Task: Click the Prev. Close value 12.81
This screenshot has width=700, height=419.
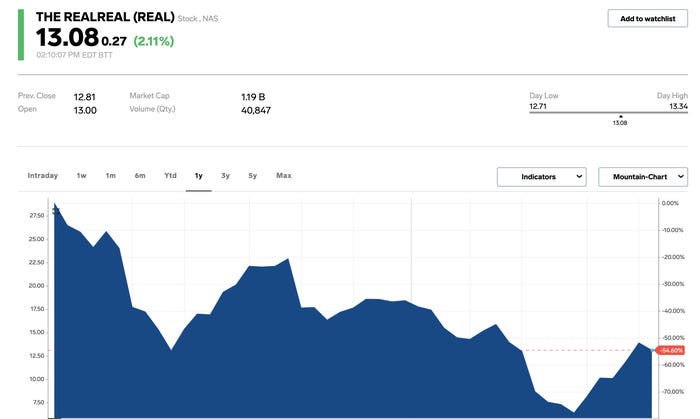Action: click(84, 97)
